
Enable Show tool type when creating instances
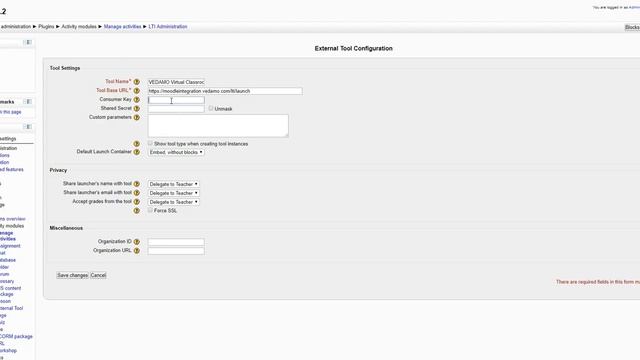150,143
